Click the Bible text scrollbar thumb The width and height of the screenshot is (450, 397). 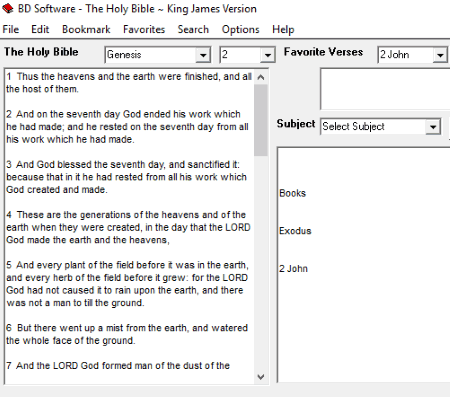(261, 120)
